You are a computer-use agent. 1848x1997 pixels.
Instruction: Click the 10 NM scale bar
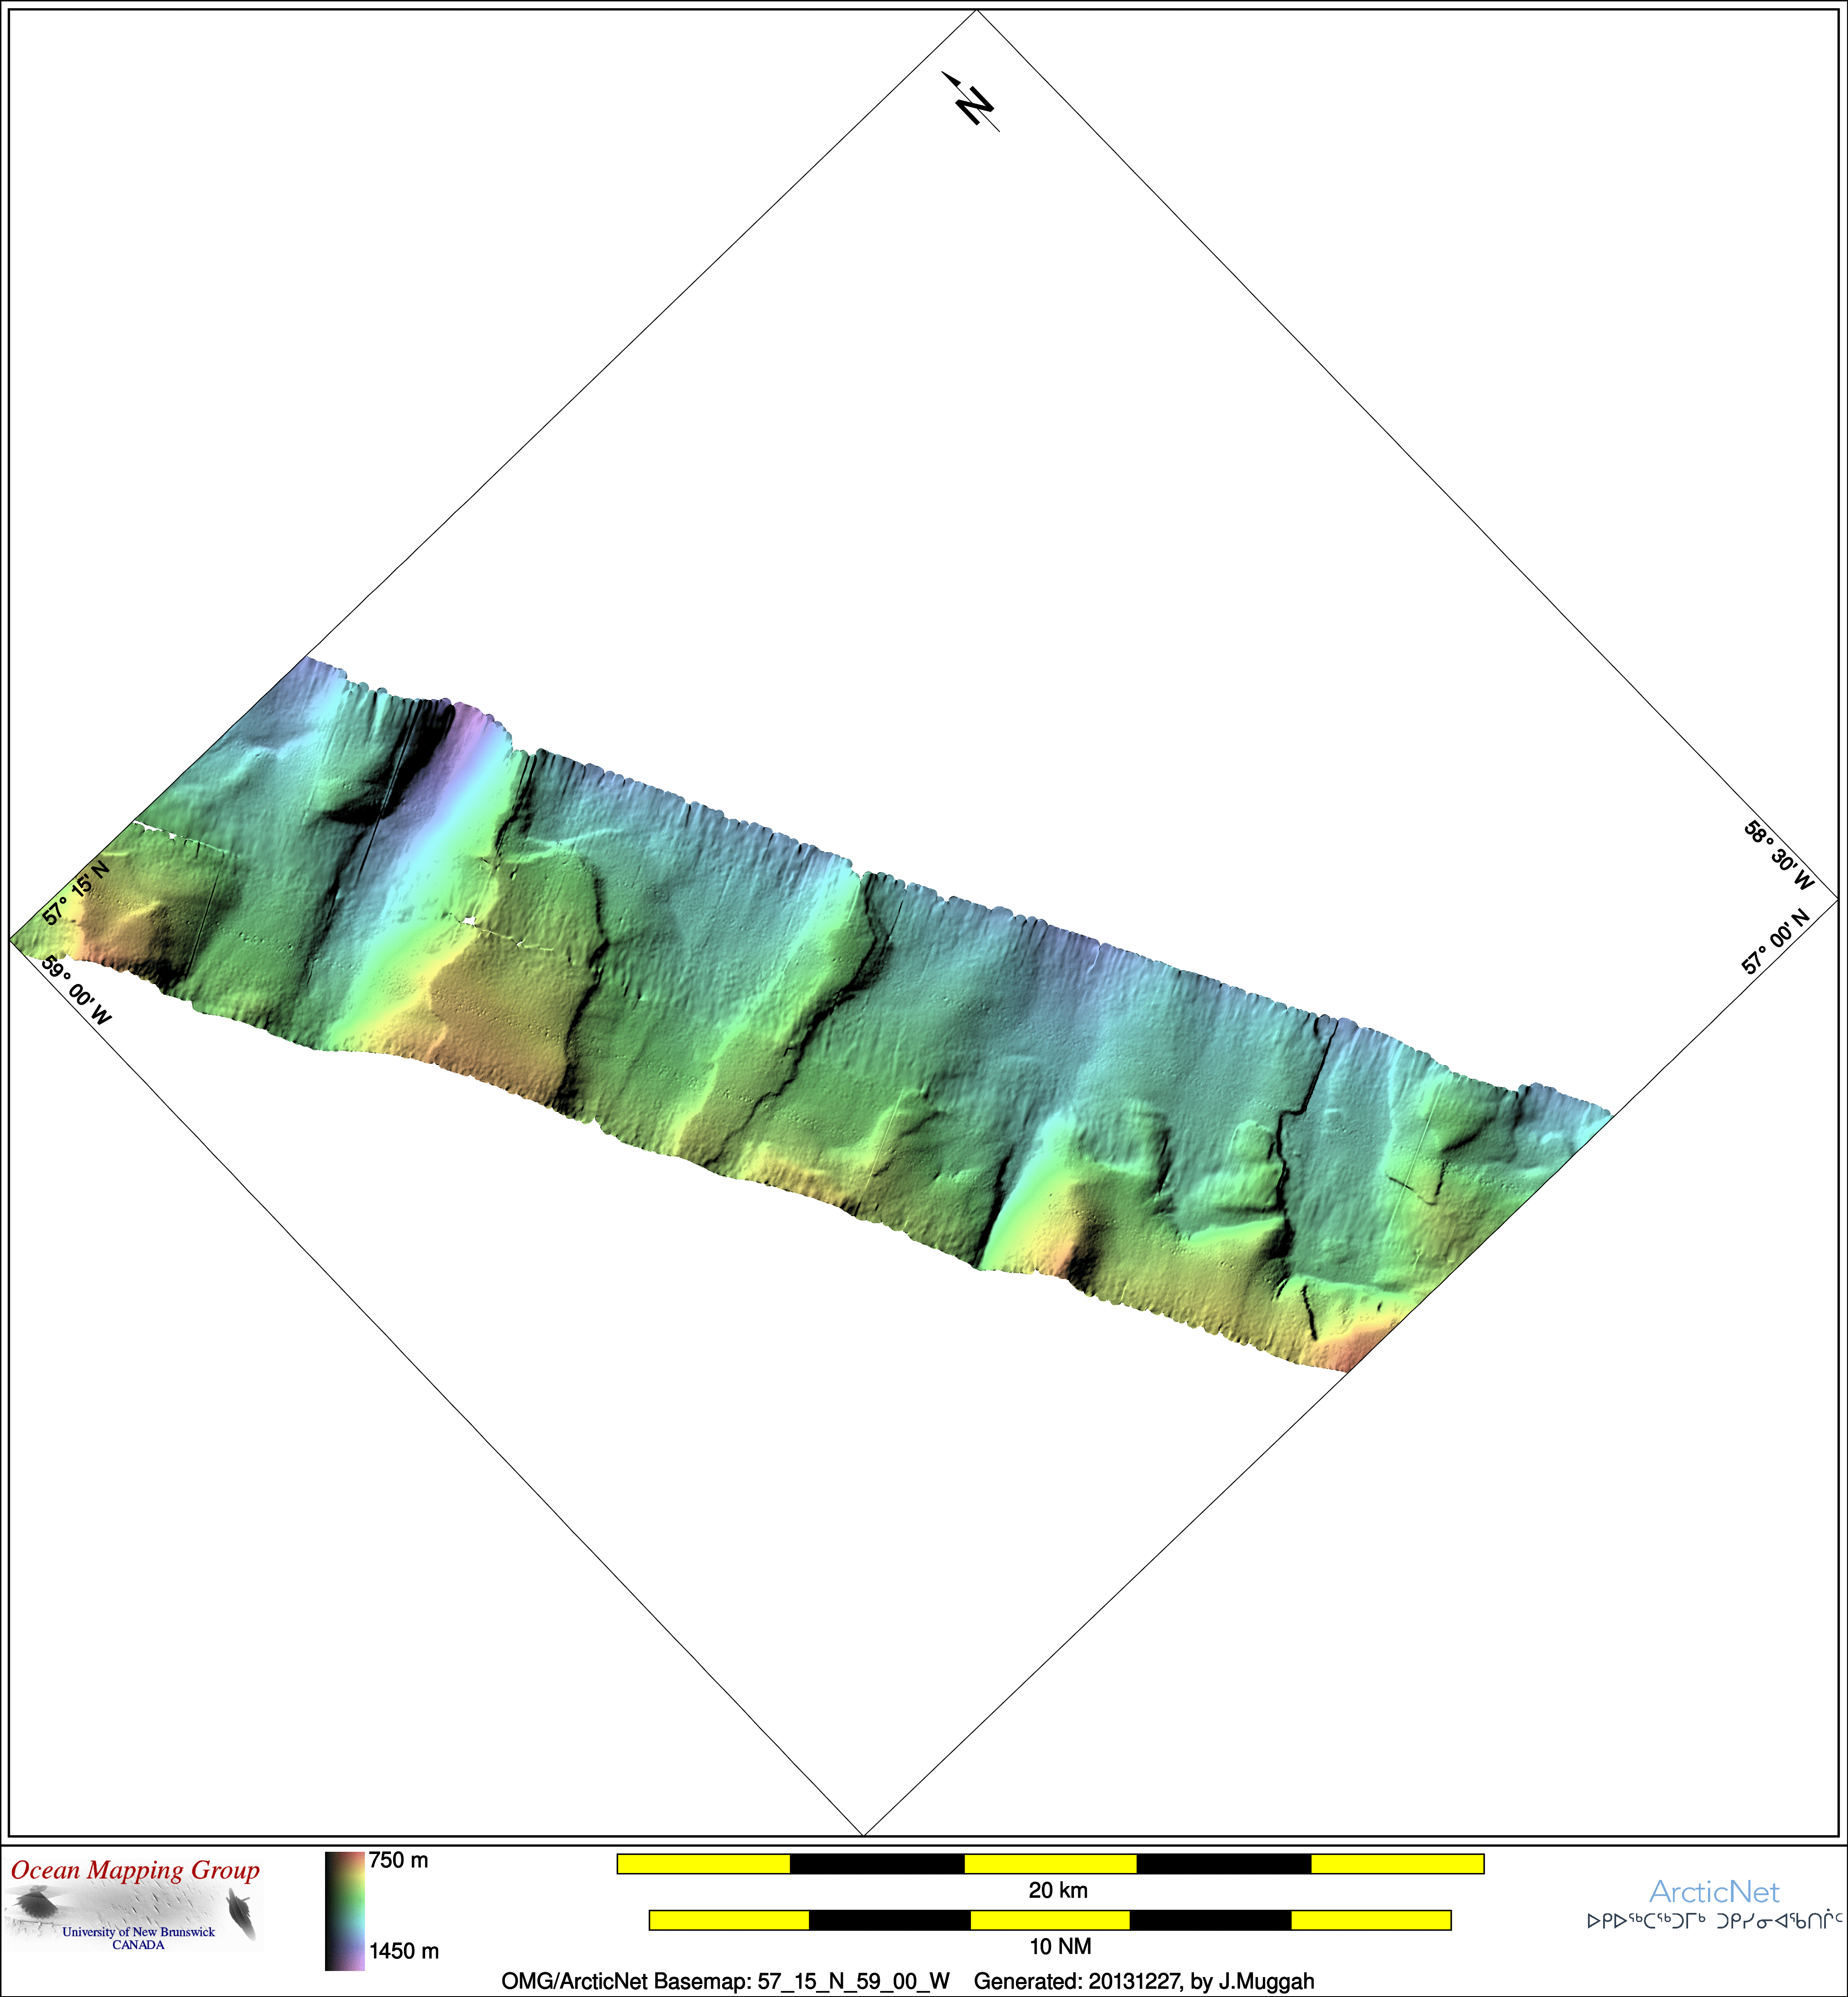point(1050,1920)
